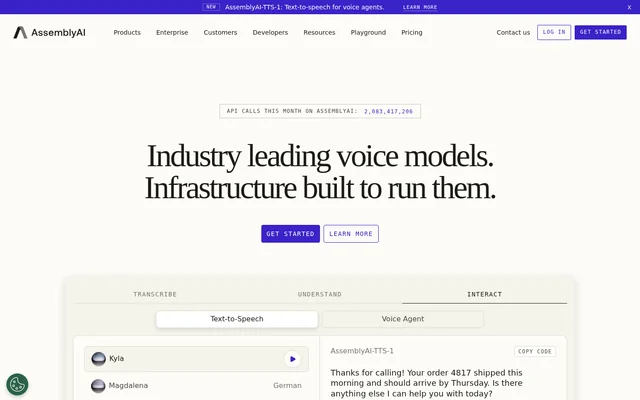Open the cookie preferences icon
The image size is (640, 400).
(17, 384)
